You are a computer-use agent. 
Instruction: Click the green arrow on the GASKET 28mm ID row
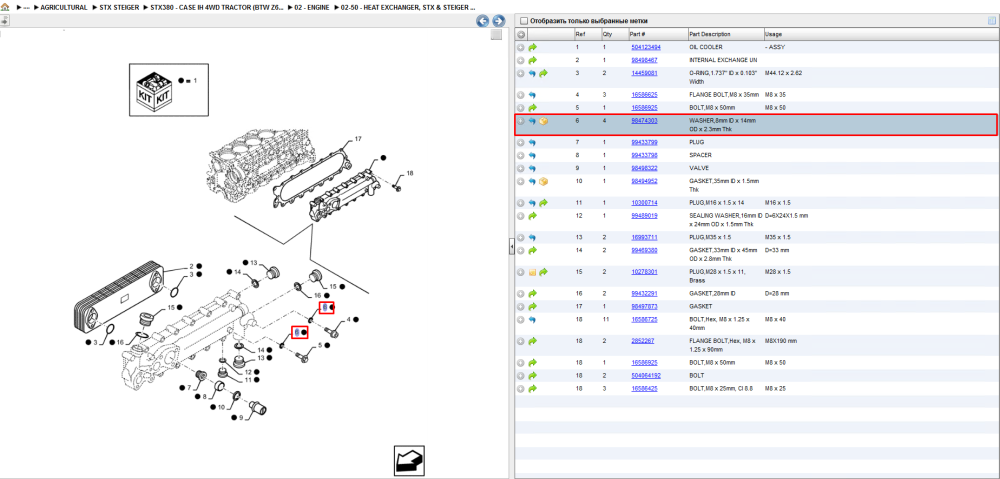click(533, 293)
